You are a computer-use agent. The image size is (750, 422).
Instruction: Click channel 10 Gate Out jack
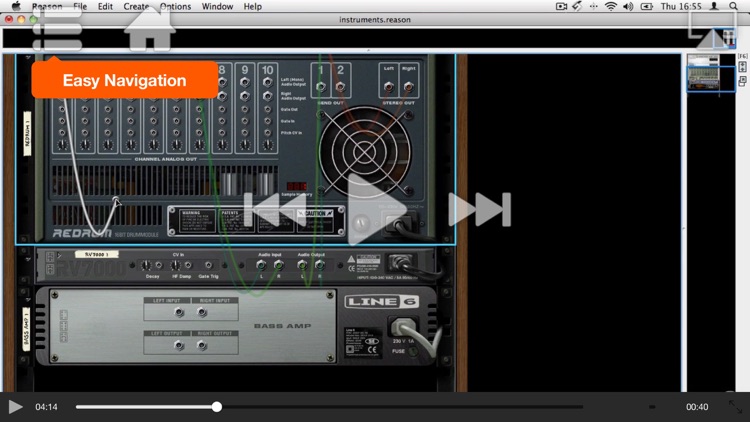(267, 110)
